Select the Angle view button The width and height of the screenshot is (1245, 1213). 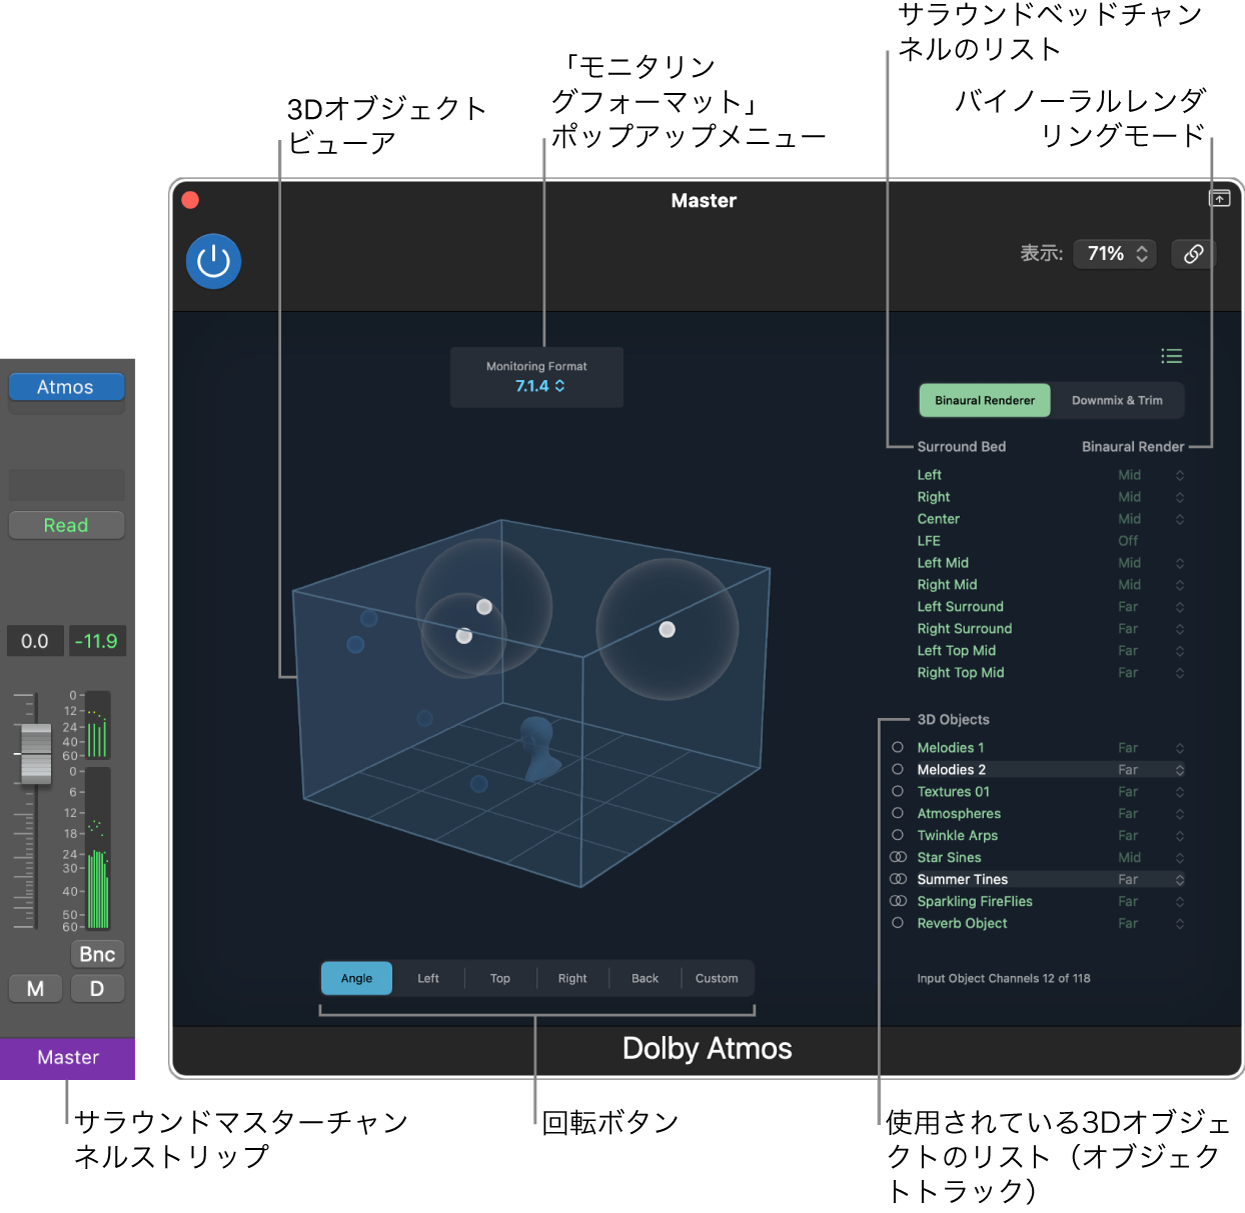(x=357, y=978)
